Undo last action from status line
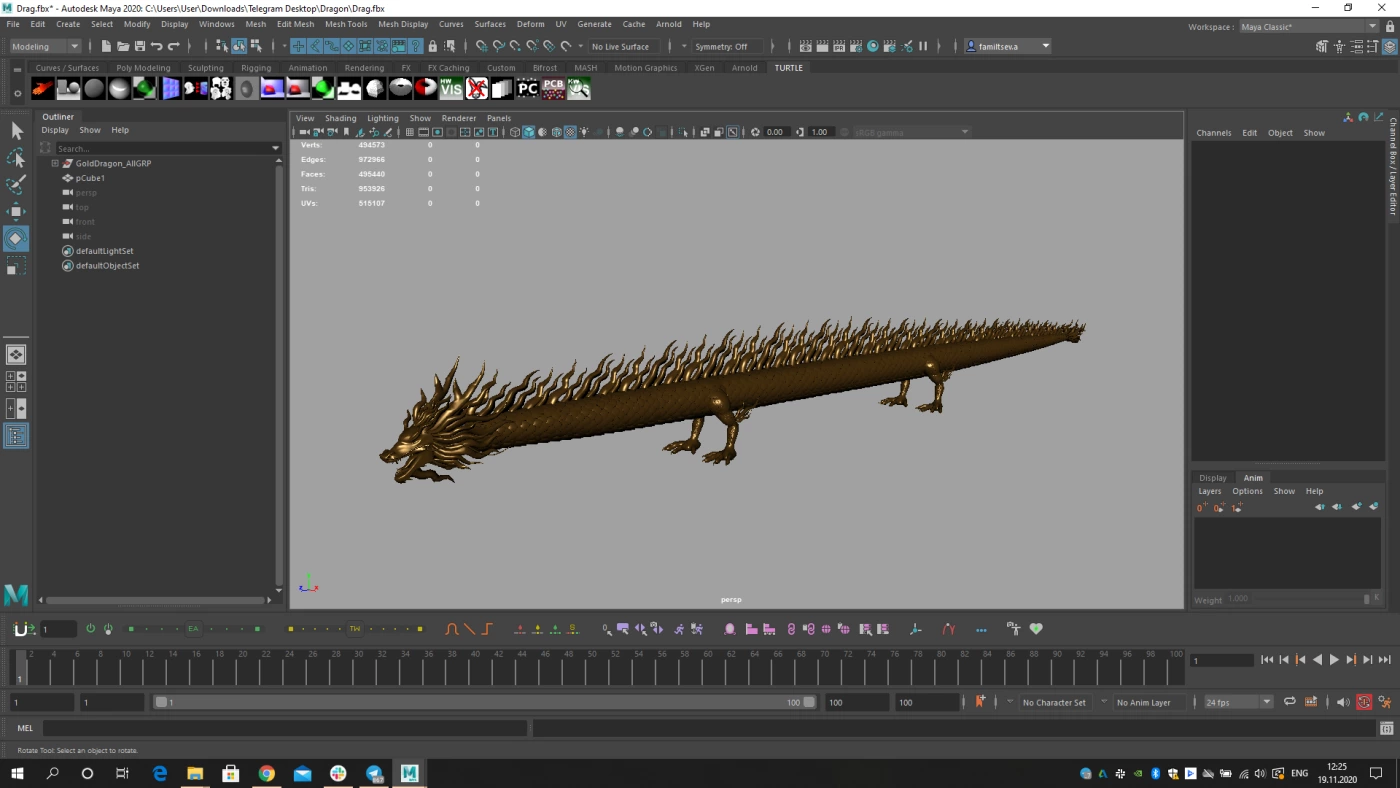 (157, 46)
